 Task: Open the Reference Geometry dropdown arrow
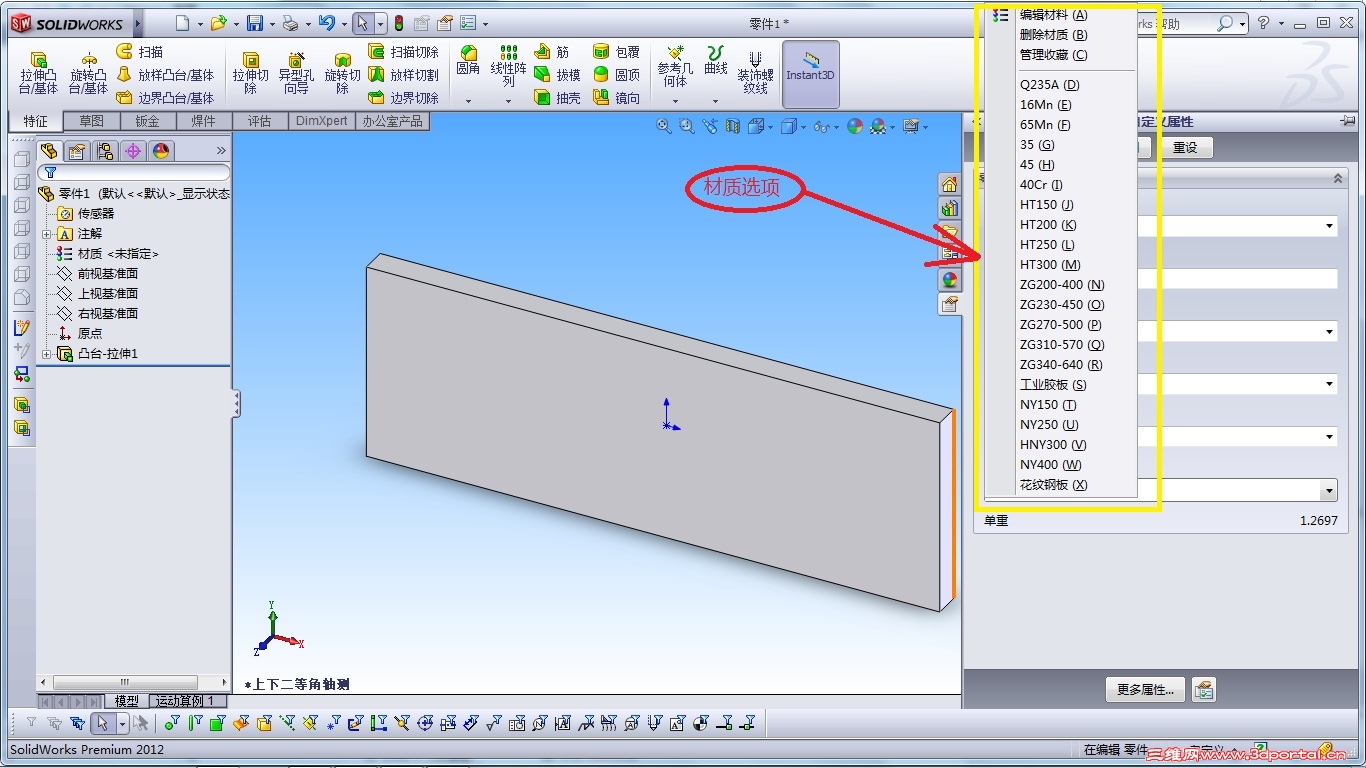[675, 100]
